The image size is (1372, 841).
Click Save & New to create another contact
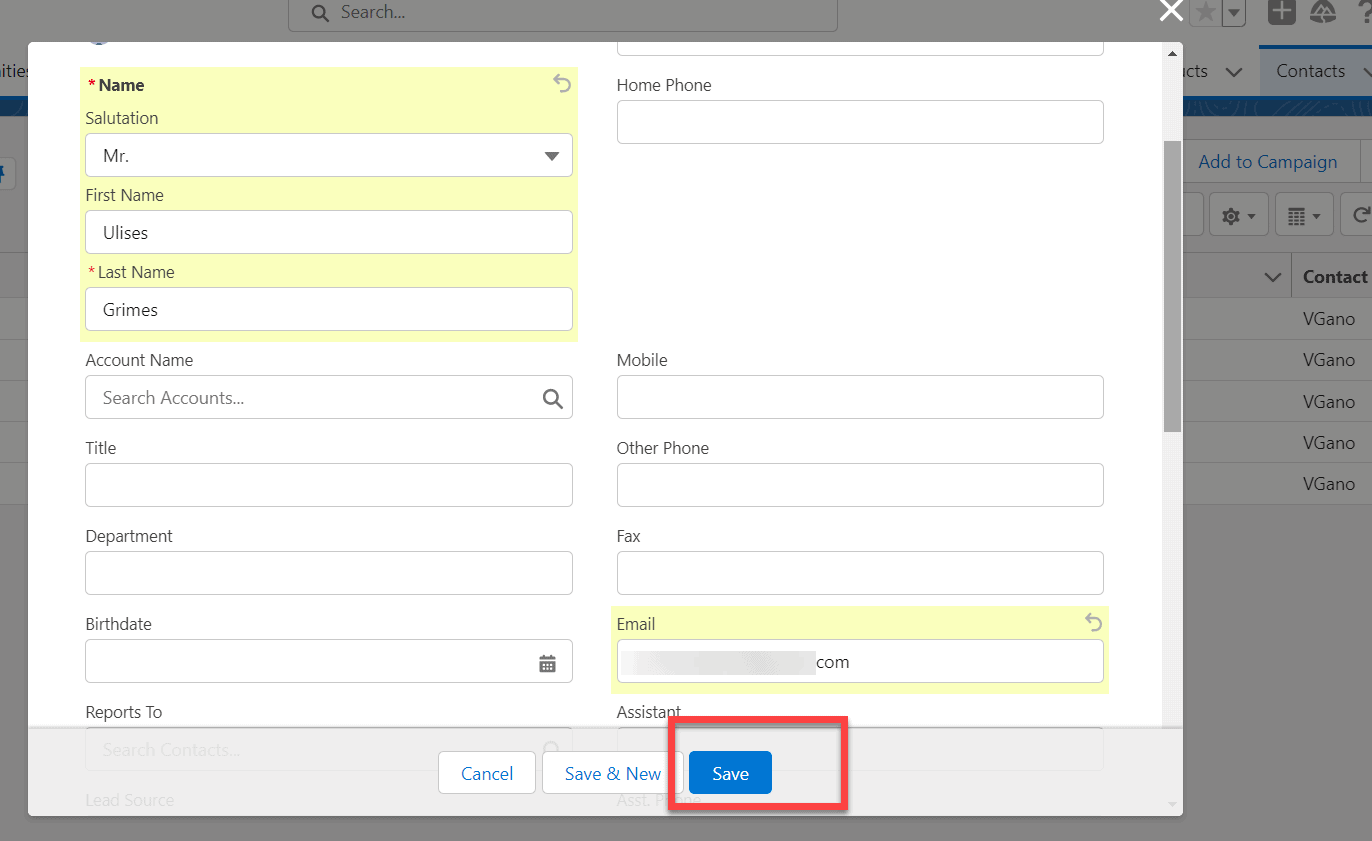[x=612, y=773]
